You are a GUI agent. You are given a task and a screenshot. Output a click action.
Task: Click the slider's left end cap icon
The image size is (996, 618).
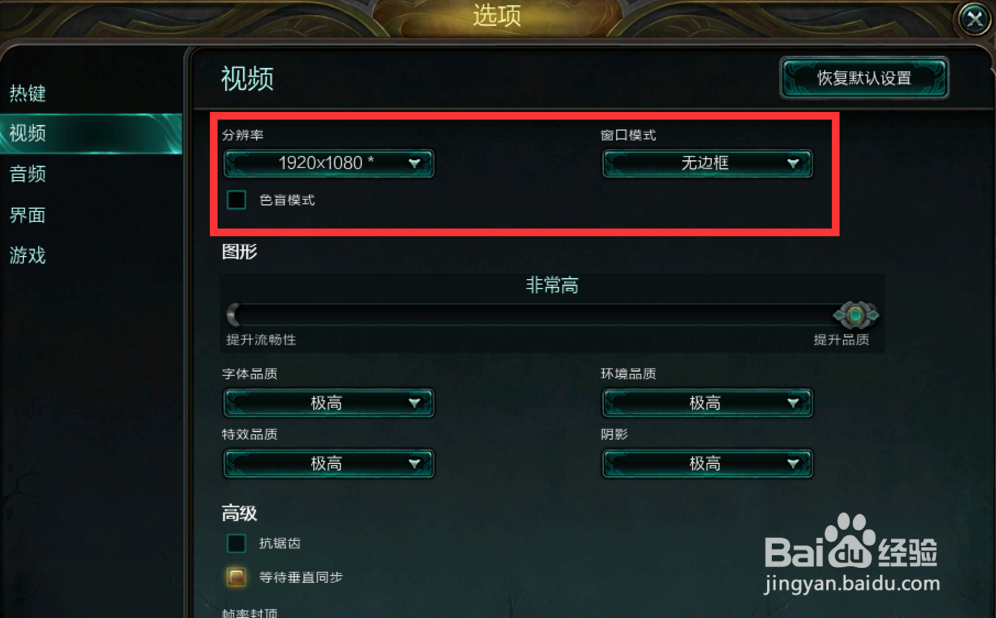pos(234,314)
